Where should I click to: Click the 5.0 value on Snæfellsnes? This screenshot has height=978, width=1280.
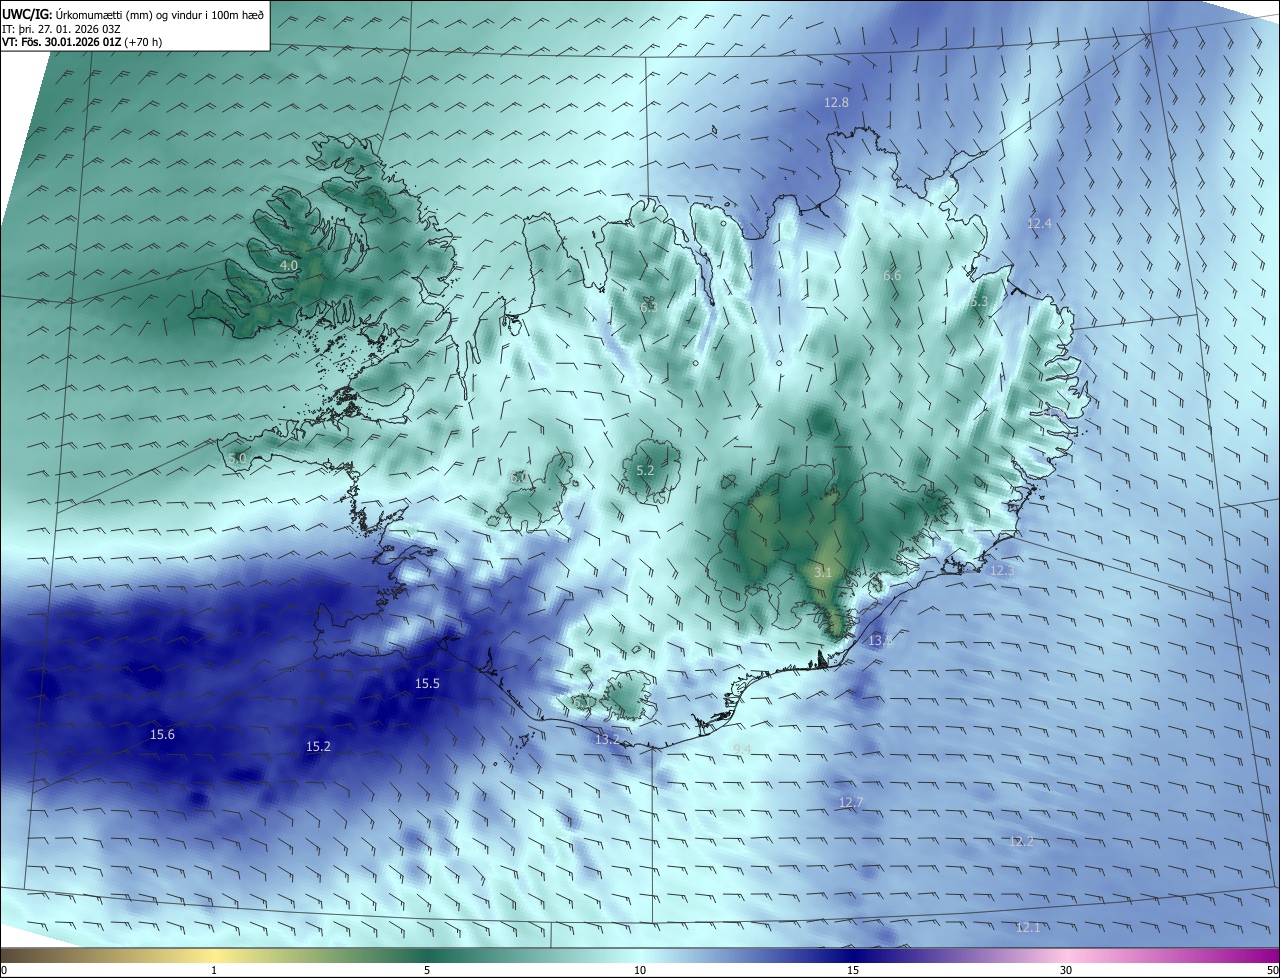click(x=237, y=458)
